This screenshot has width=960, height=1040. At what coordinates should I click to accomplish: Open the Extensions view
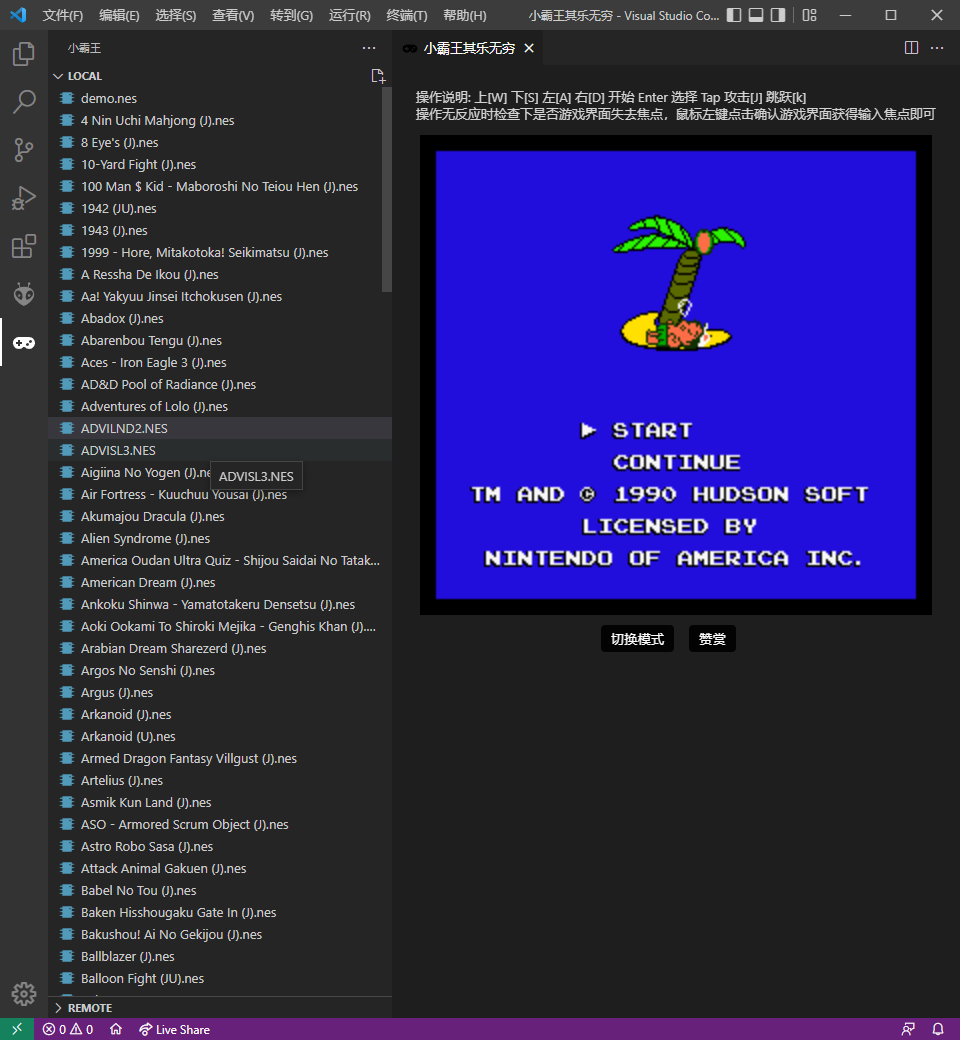[x=24, y=246]
